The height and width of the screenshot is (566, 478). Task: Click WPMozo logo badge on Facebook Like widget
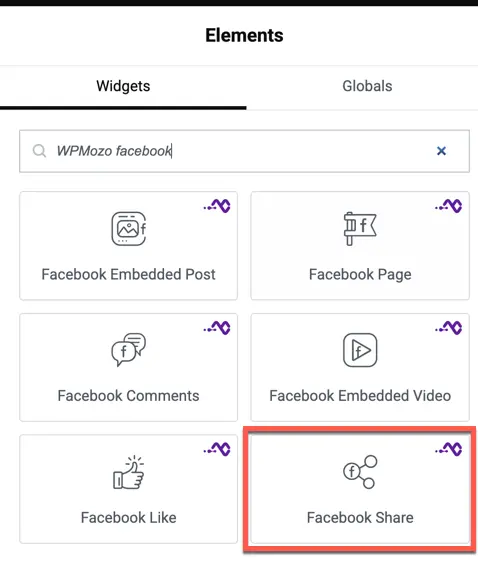(217, 449)
